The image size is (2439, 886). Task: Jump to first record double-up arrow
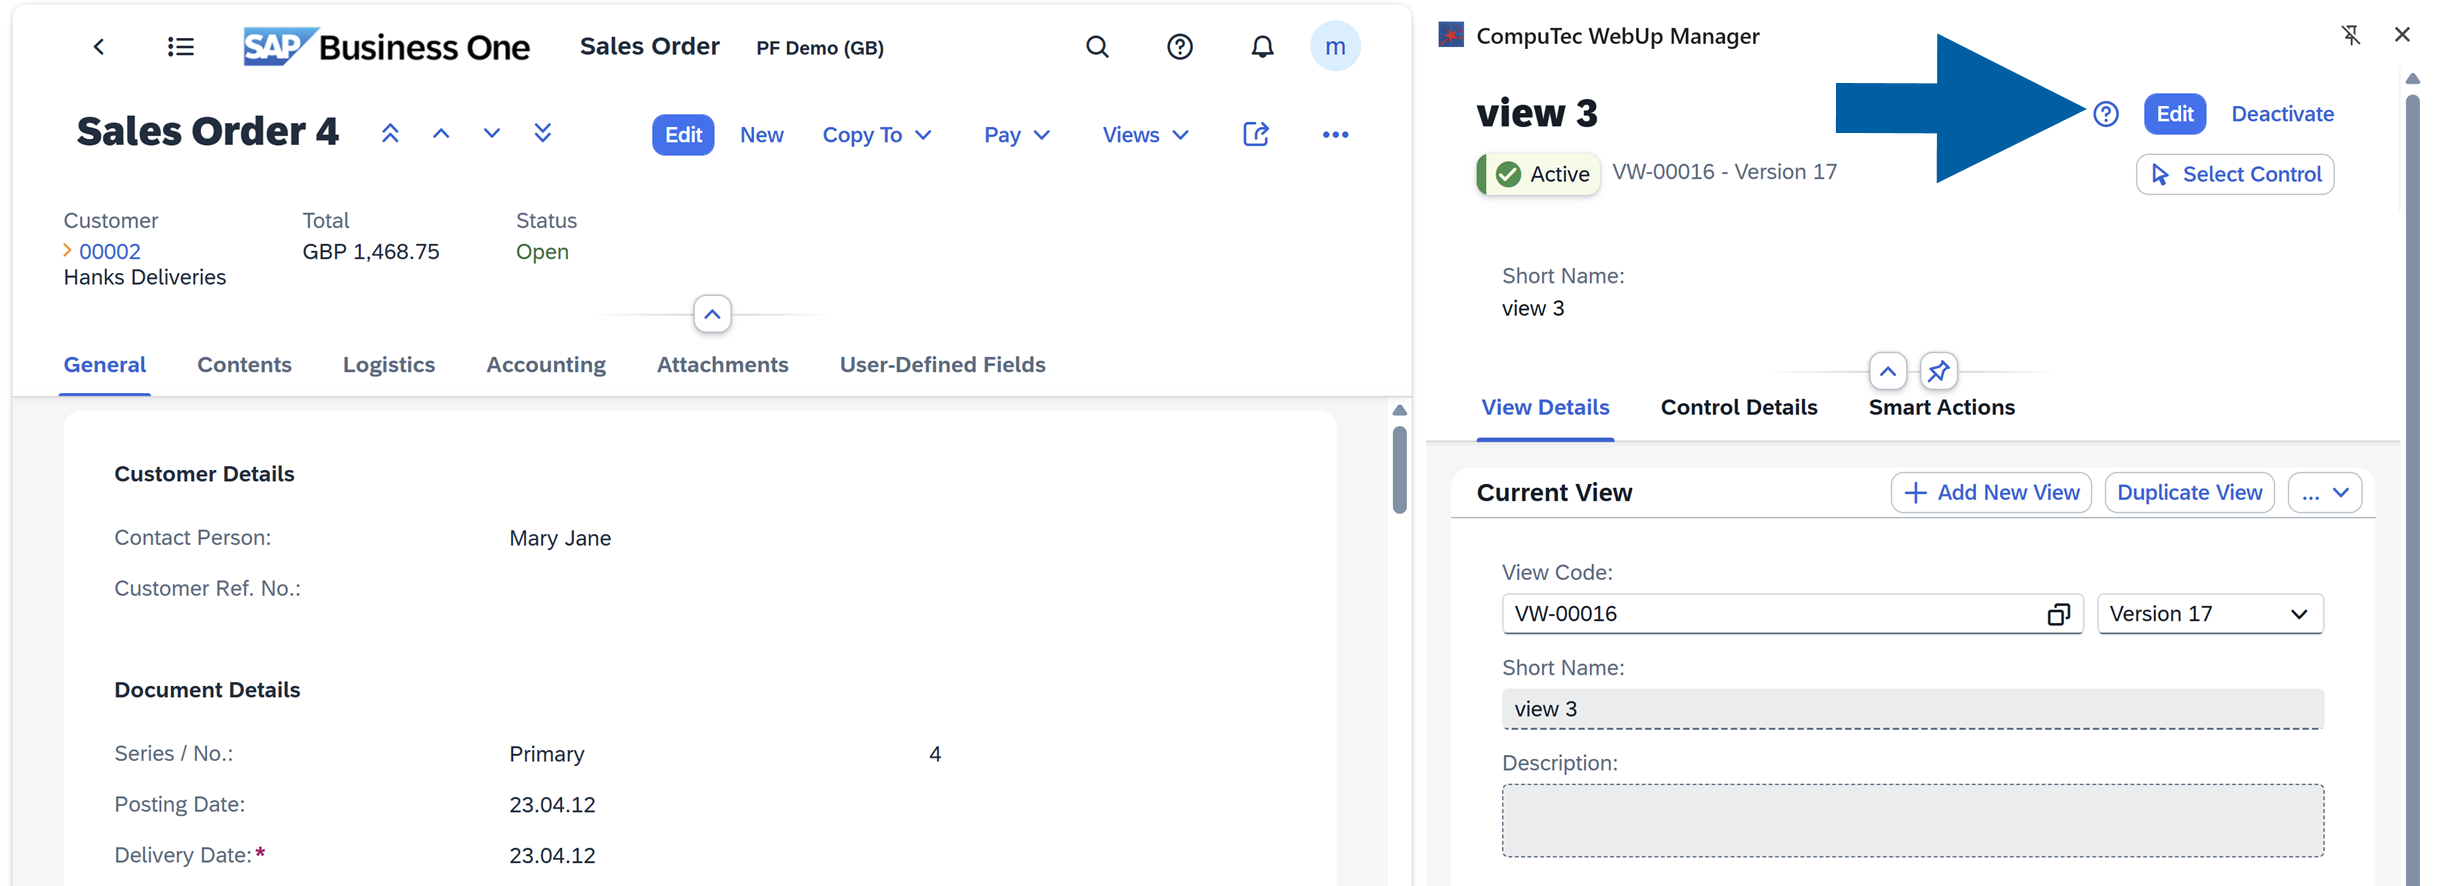click(x=390, y=134)
